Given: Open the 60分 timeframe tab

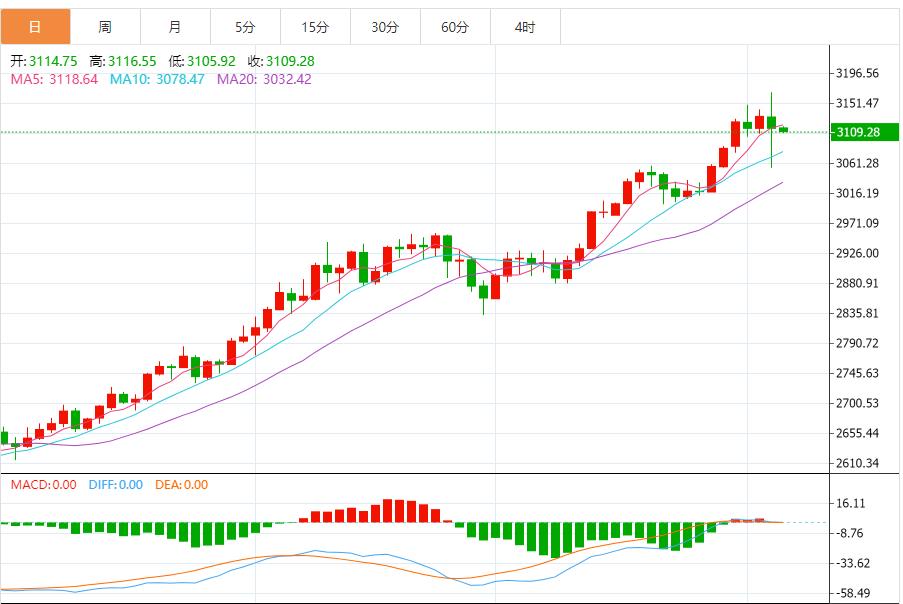Looking at the screenshot, I should (x=456, y=26).
